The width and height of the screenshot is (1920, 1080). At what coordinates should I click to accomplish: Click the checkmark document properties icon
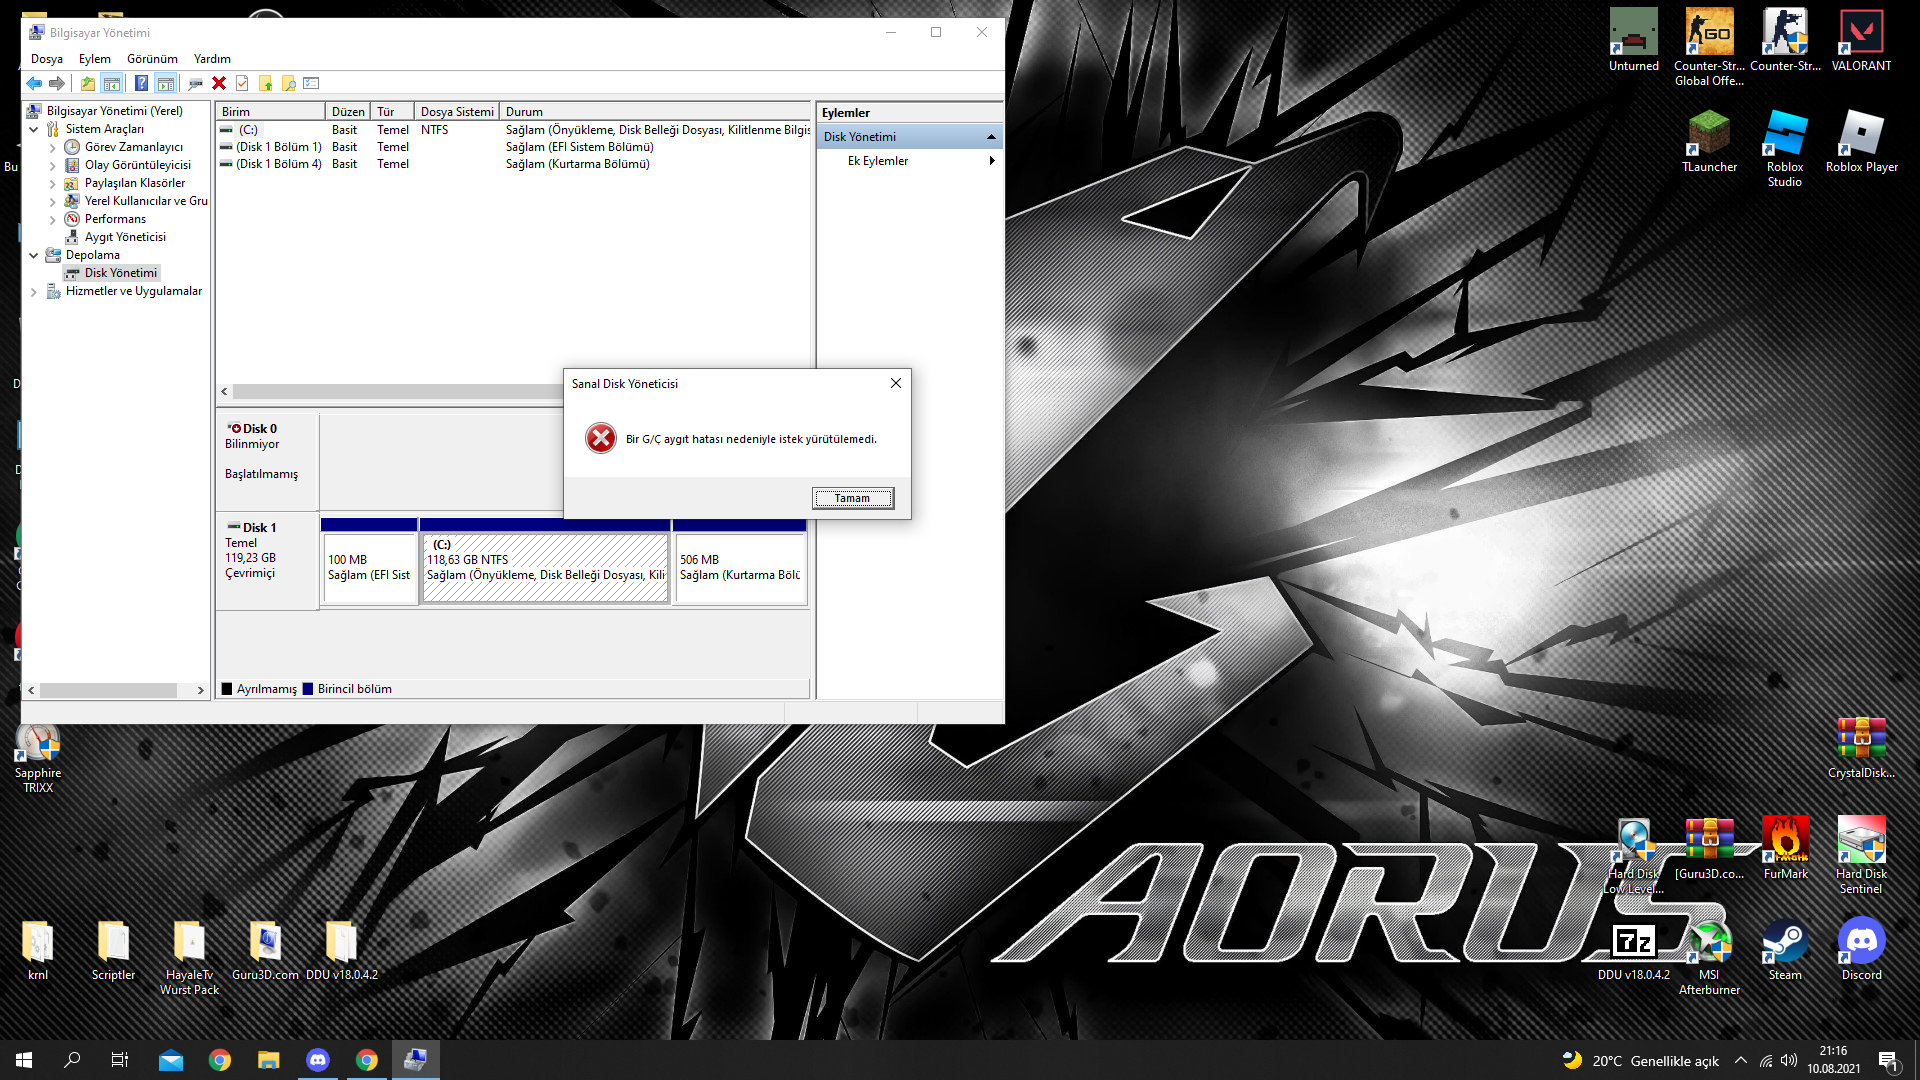coord(242,84)
